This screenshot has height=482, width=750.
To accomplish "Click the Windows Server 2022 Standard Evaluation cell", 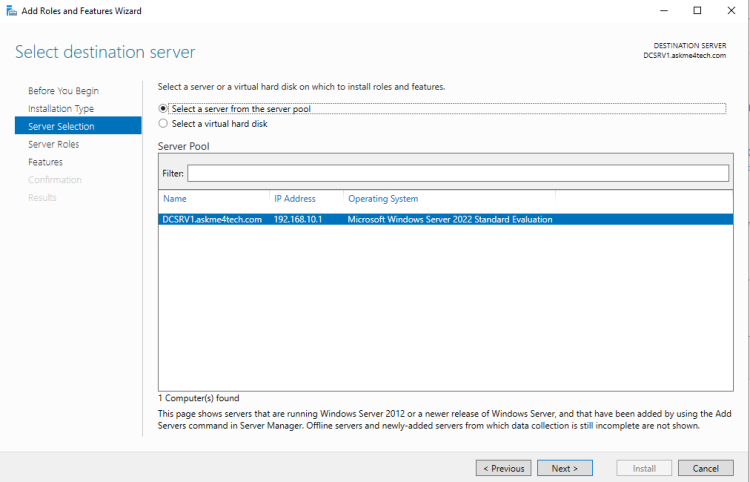I will point(450,219).
